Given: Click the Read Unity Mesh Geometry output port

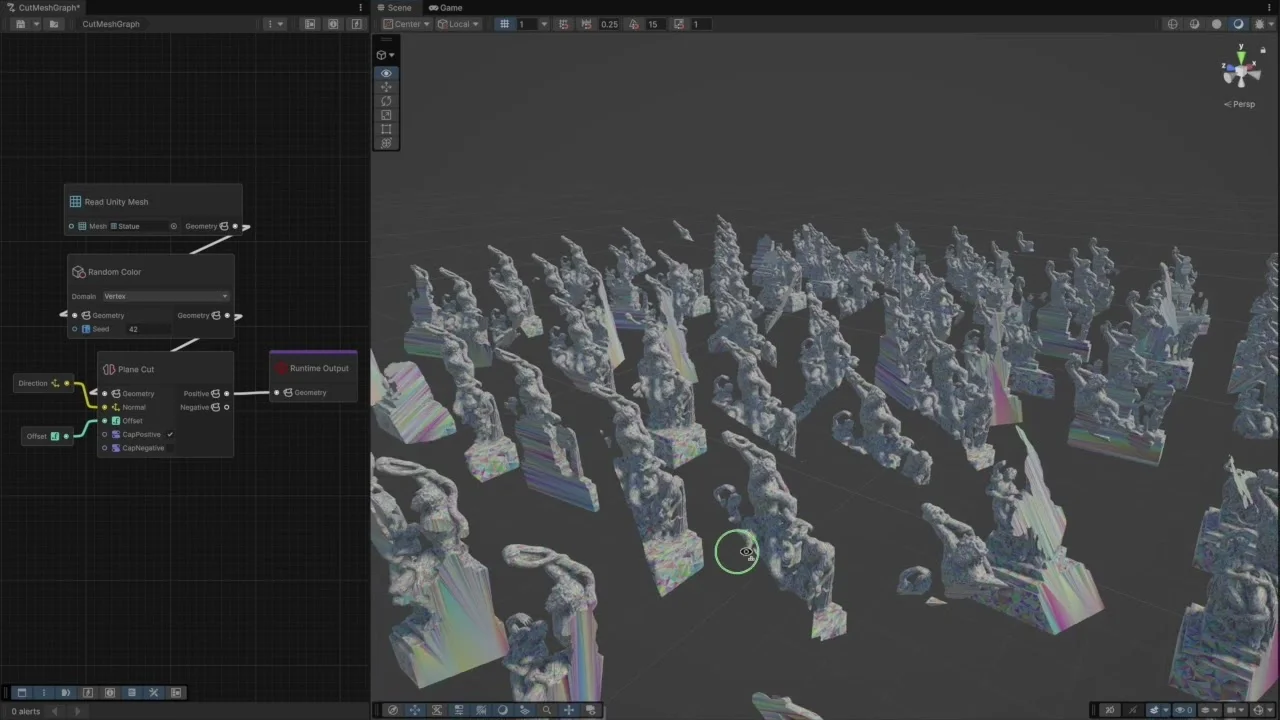Looking at the screenshot, I should pos(235,226).
